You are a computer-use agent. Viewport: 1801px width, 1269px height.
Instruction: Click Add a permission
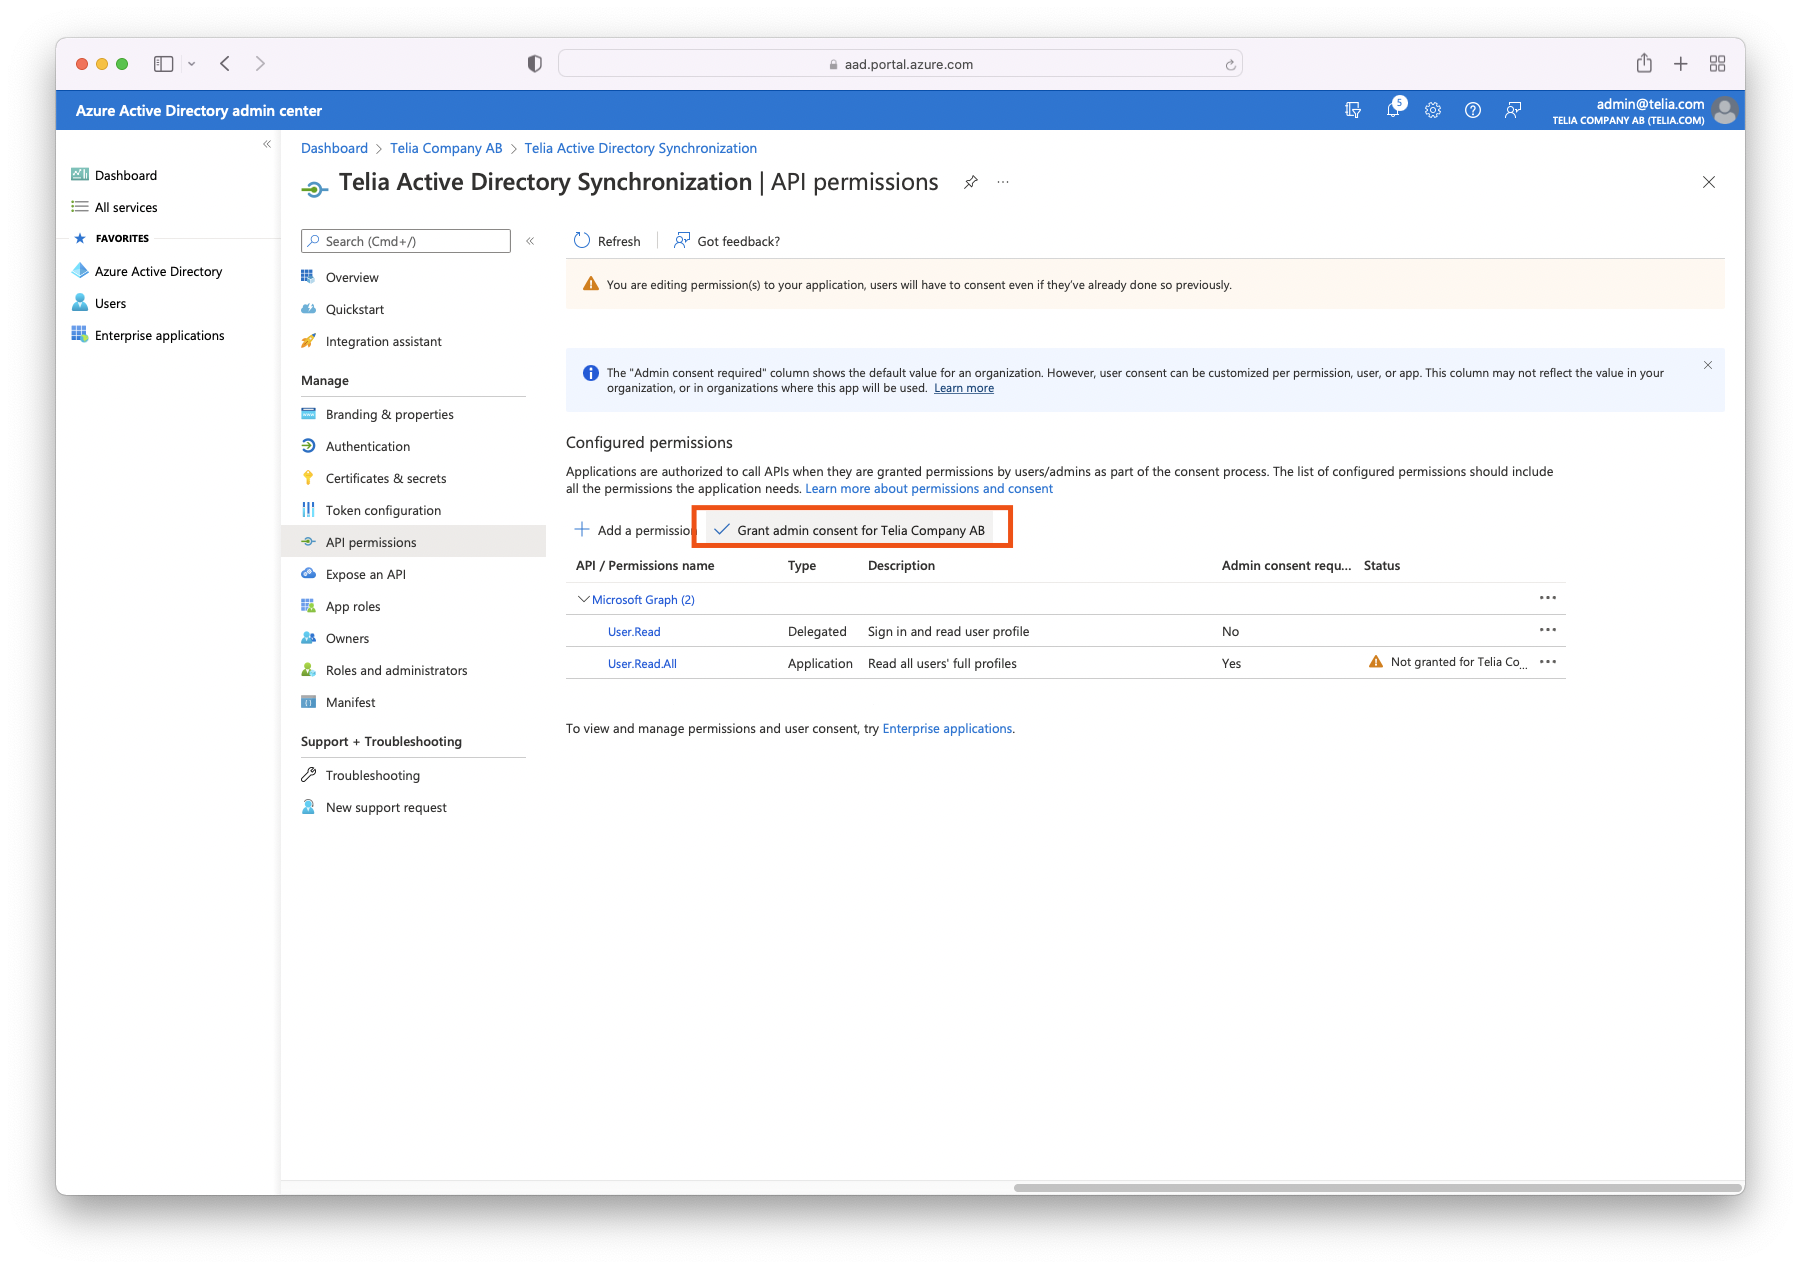634,530
